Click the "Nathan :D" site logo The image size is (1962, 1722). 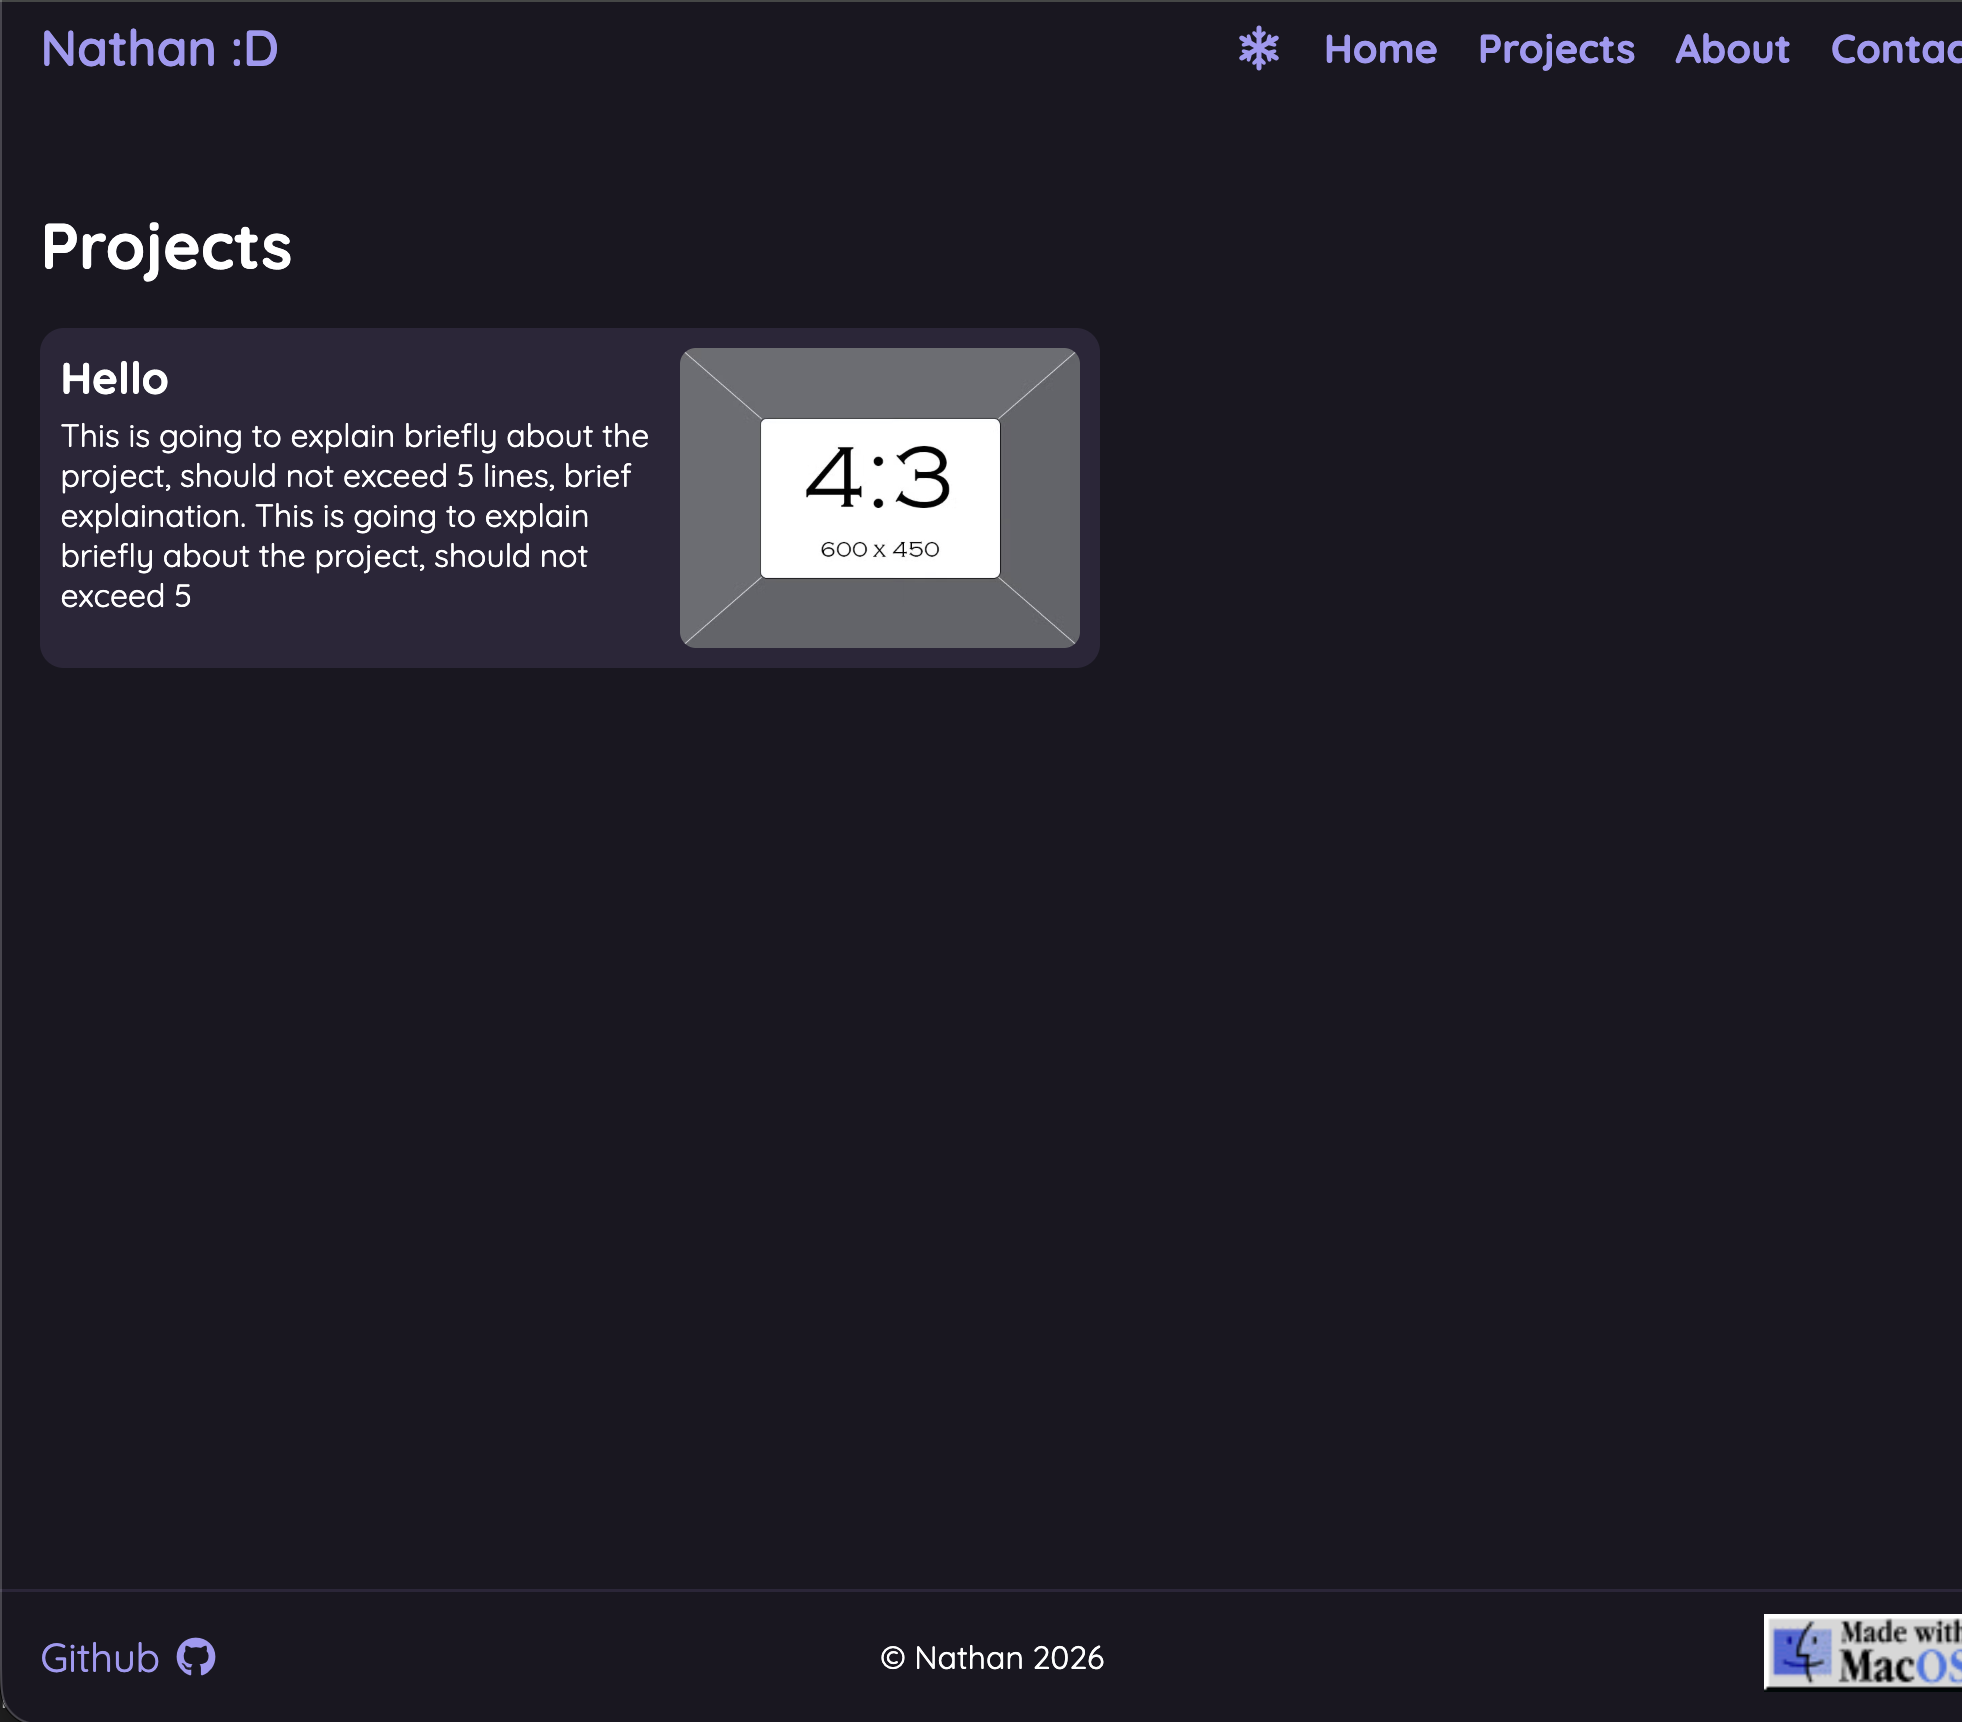click(160, 49)
